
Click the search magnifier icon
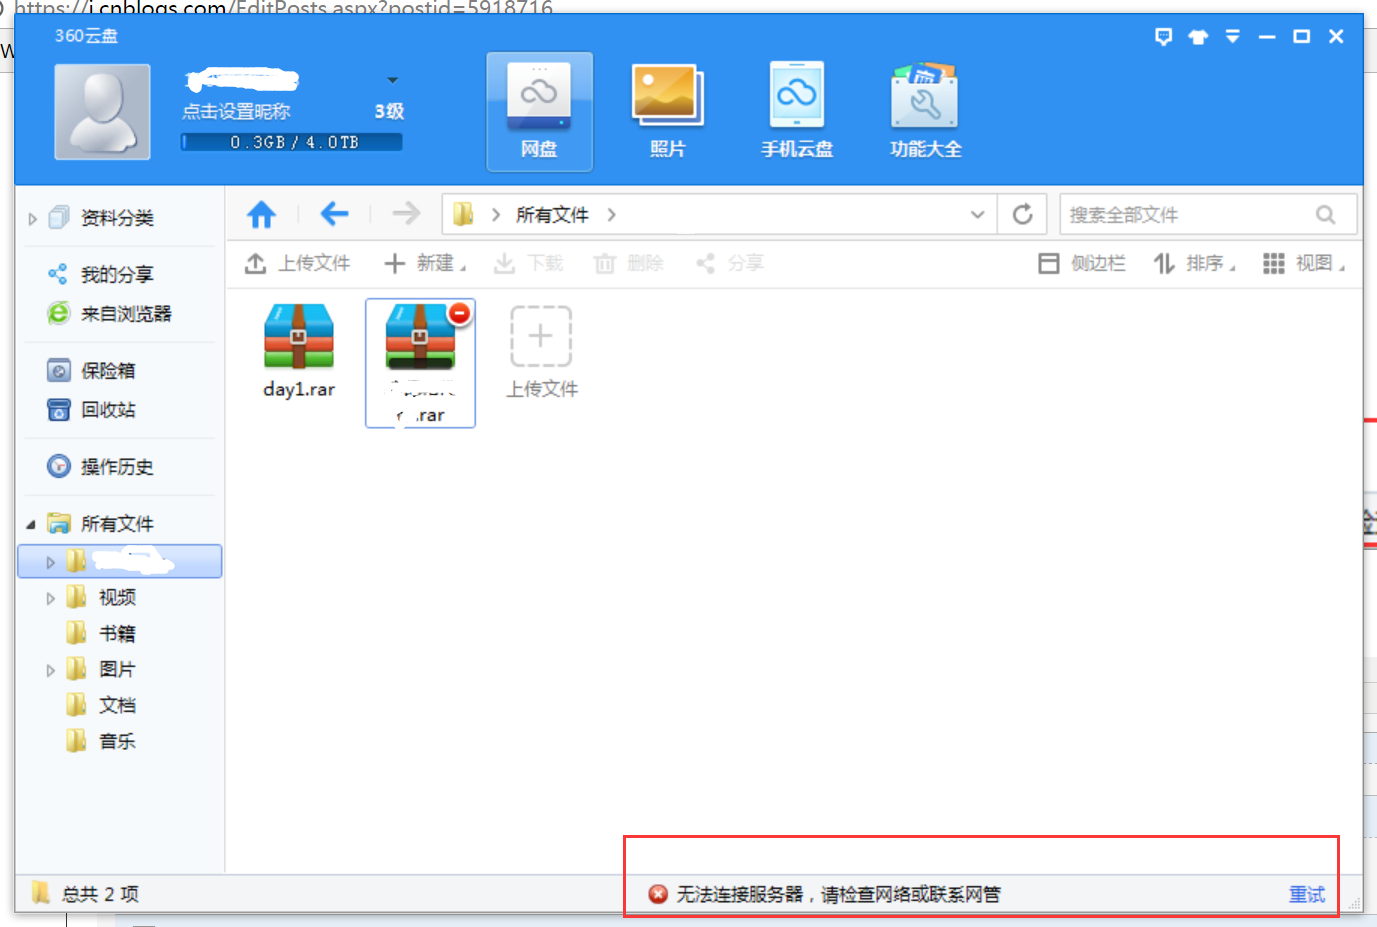click(1325, 215)
